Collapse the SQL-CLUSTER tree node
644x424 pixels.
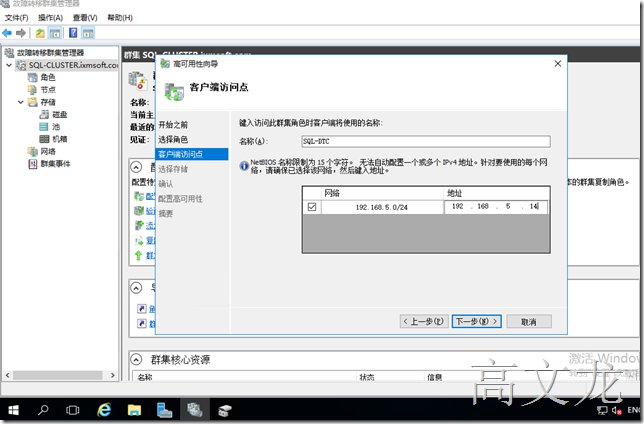[x=9, y=65]
